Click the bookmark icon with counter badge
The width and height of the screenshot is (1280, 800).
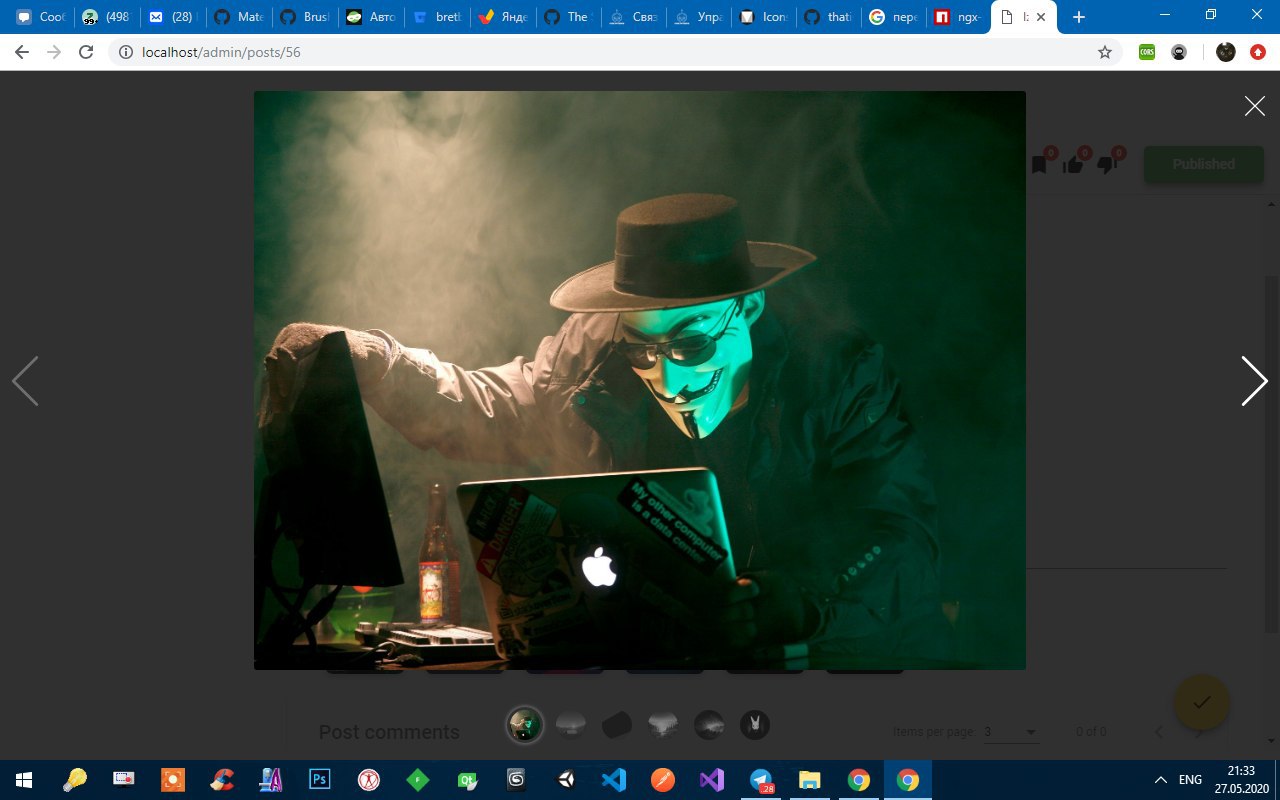(1040, 164)
